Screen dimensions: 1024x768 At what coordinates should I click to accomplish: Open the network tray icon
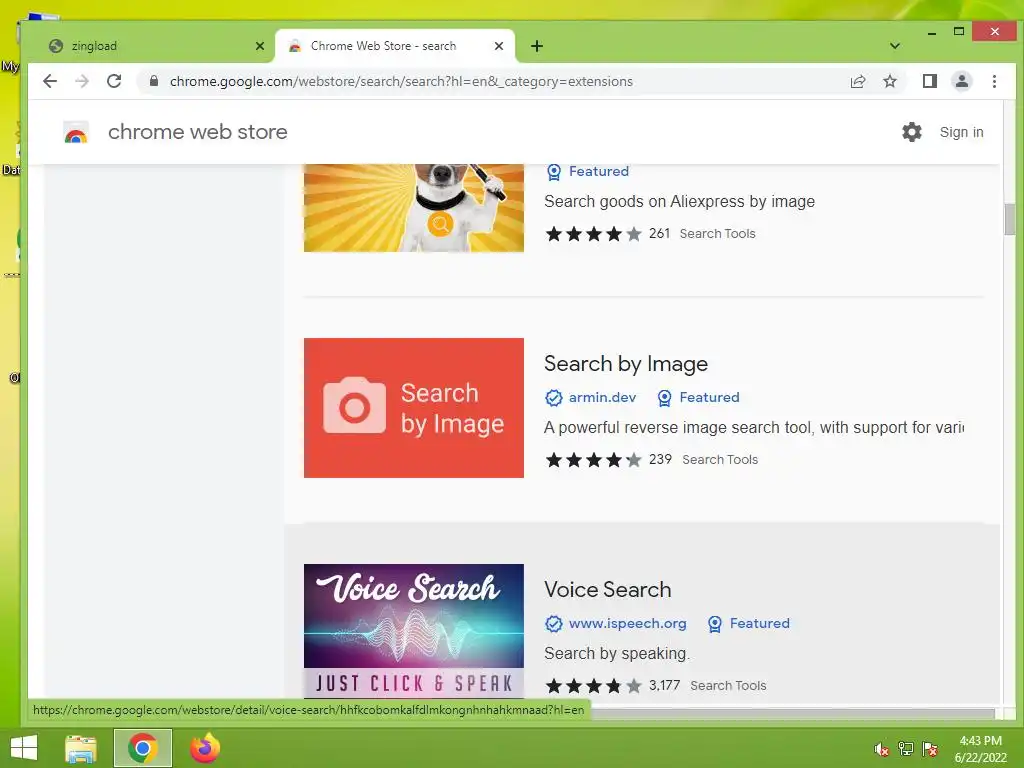[905, 749]
